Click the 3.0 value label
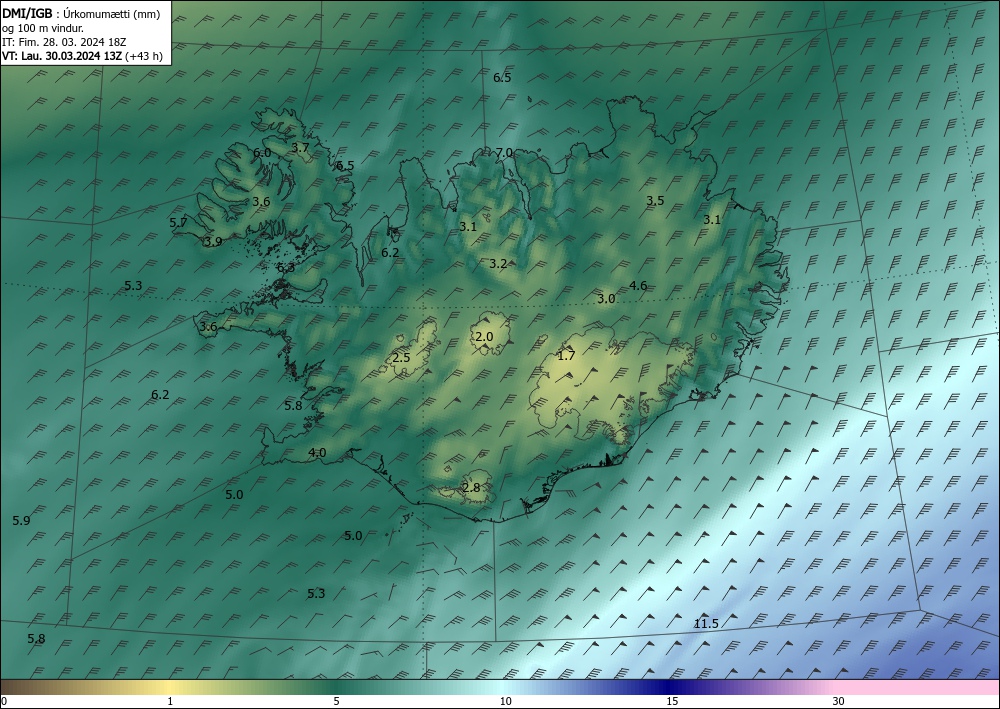The image size is (1000, 709). coord(606,298)
